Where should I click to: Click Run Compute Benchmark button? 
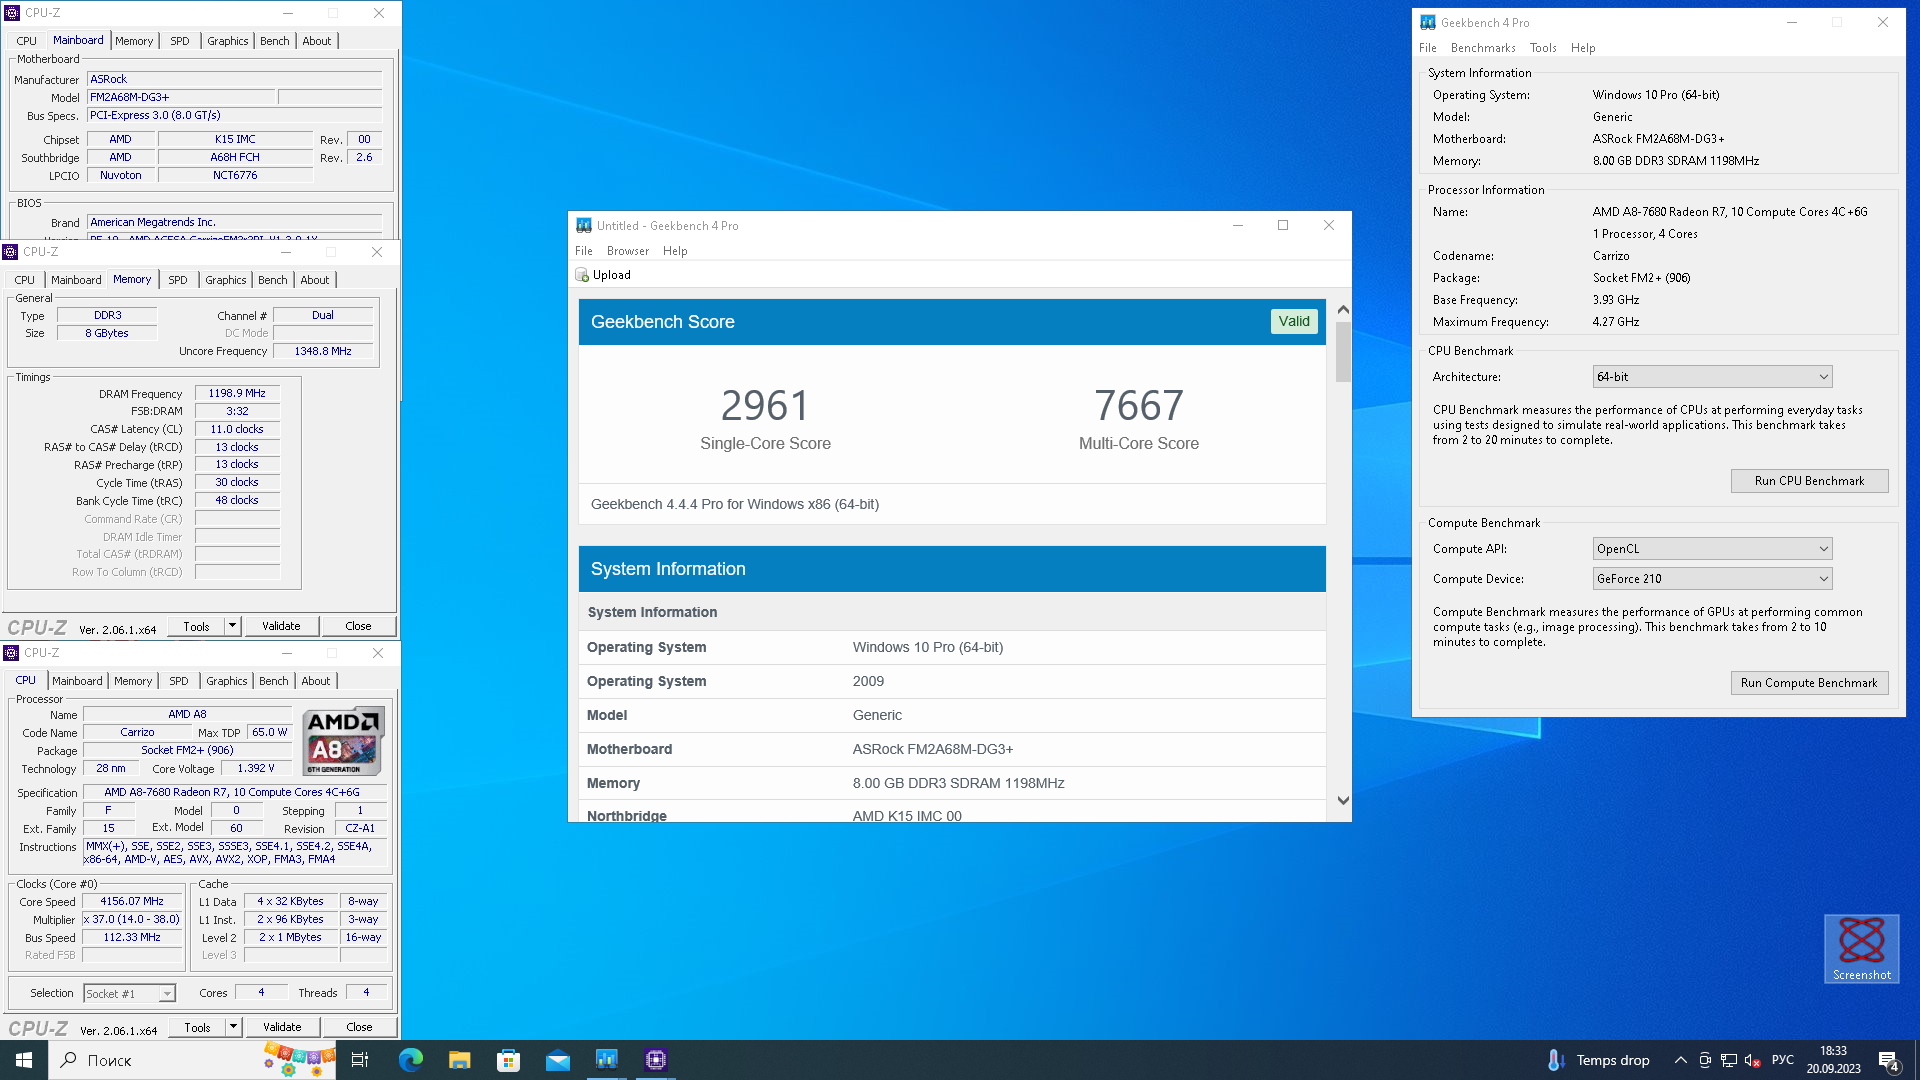1809,683
